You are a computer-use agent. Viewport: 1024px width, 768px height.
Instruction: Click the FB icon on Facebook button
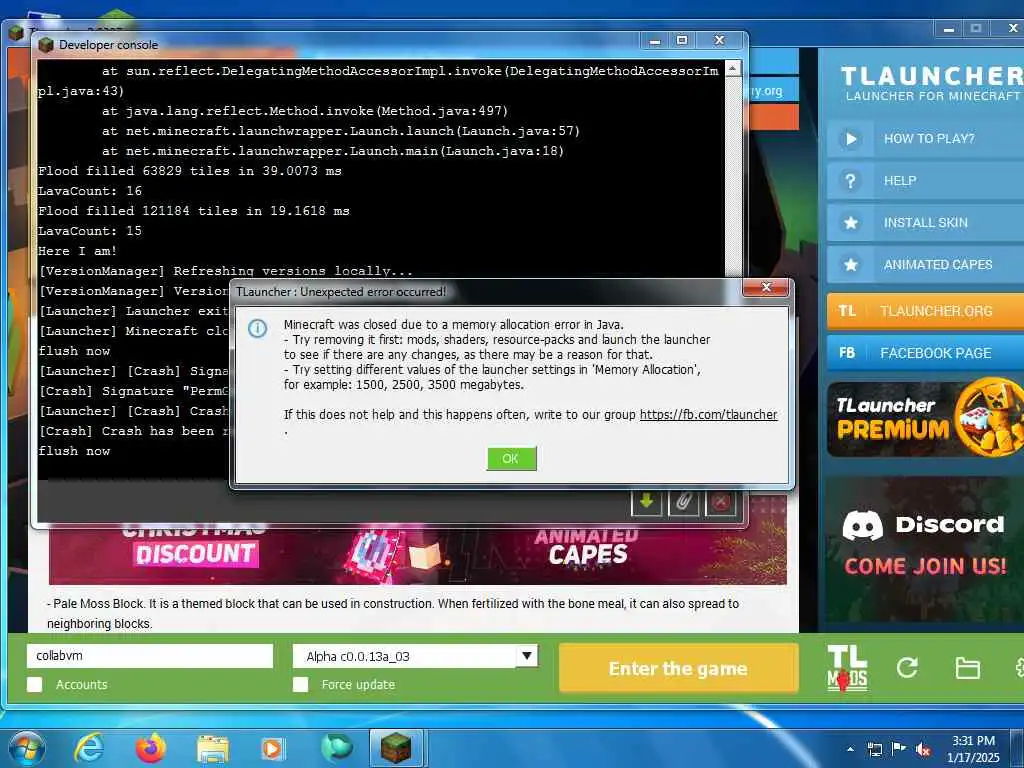847,353
